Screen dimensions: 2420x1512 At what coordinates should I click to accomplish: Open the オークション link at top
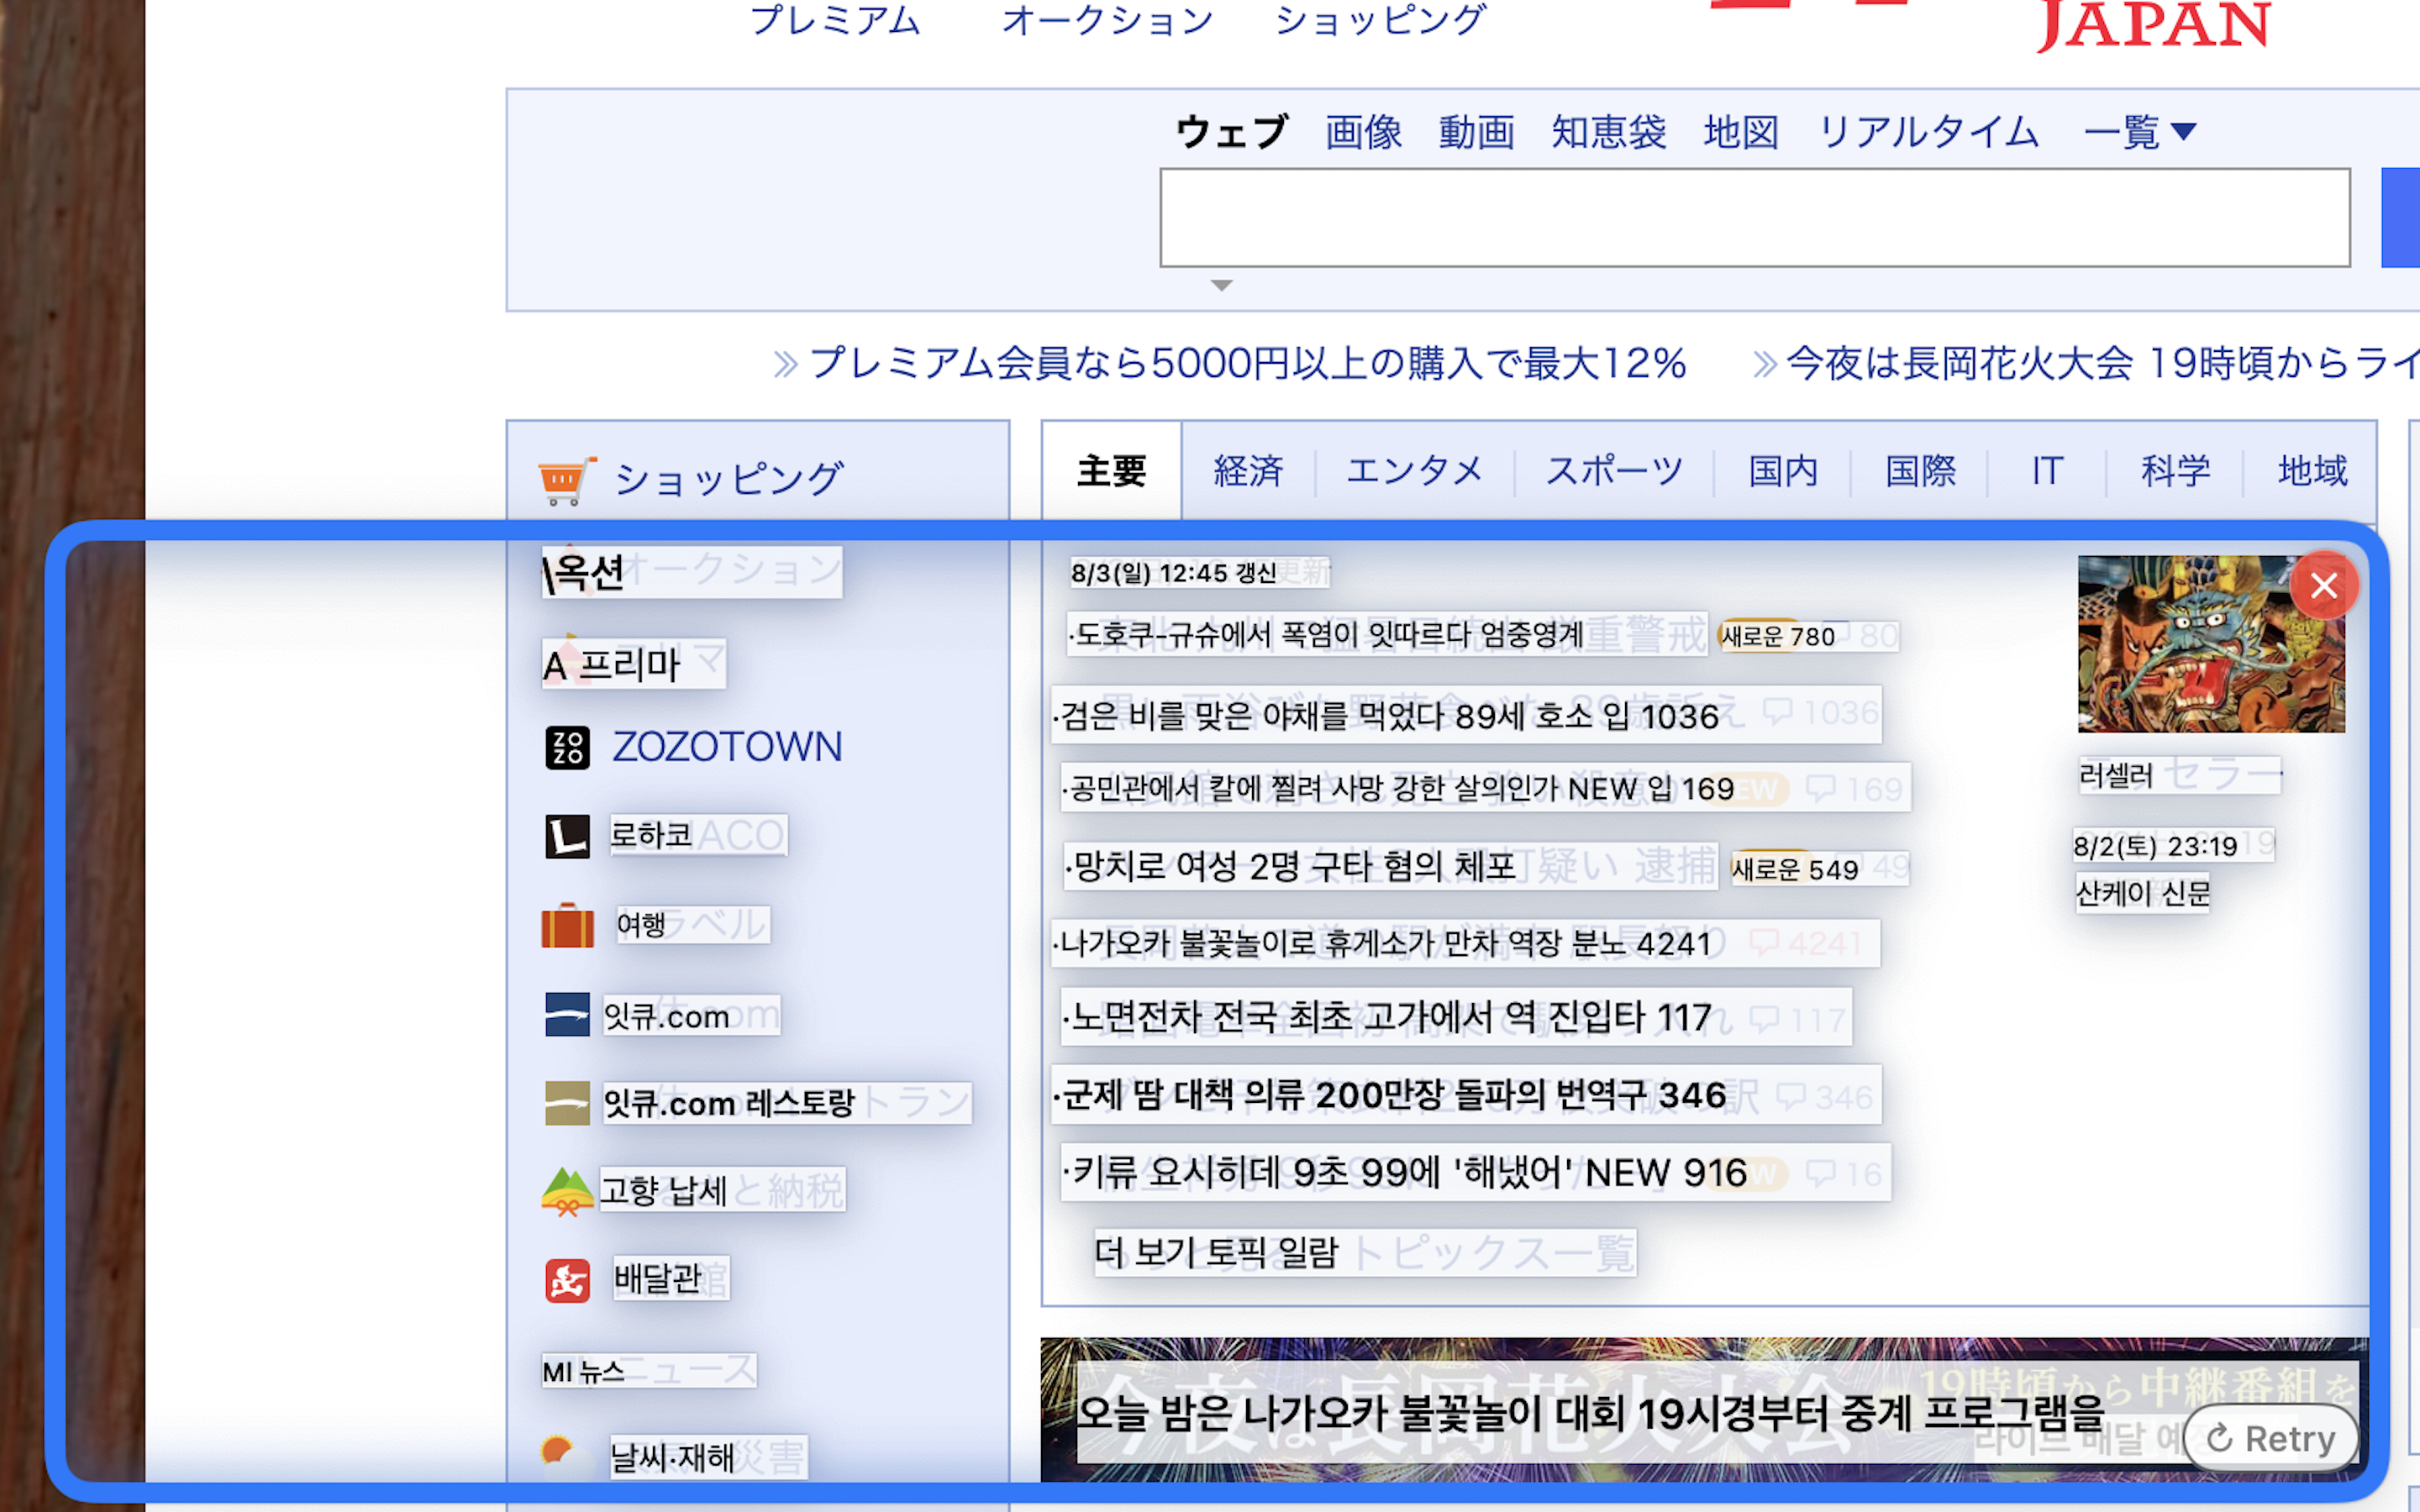point(1108,20)
